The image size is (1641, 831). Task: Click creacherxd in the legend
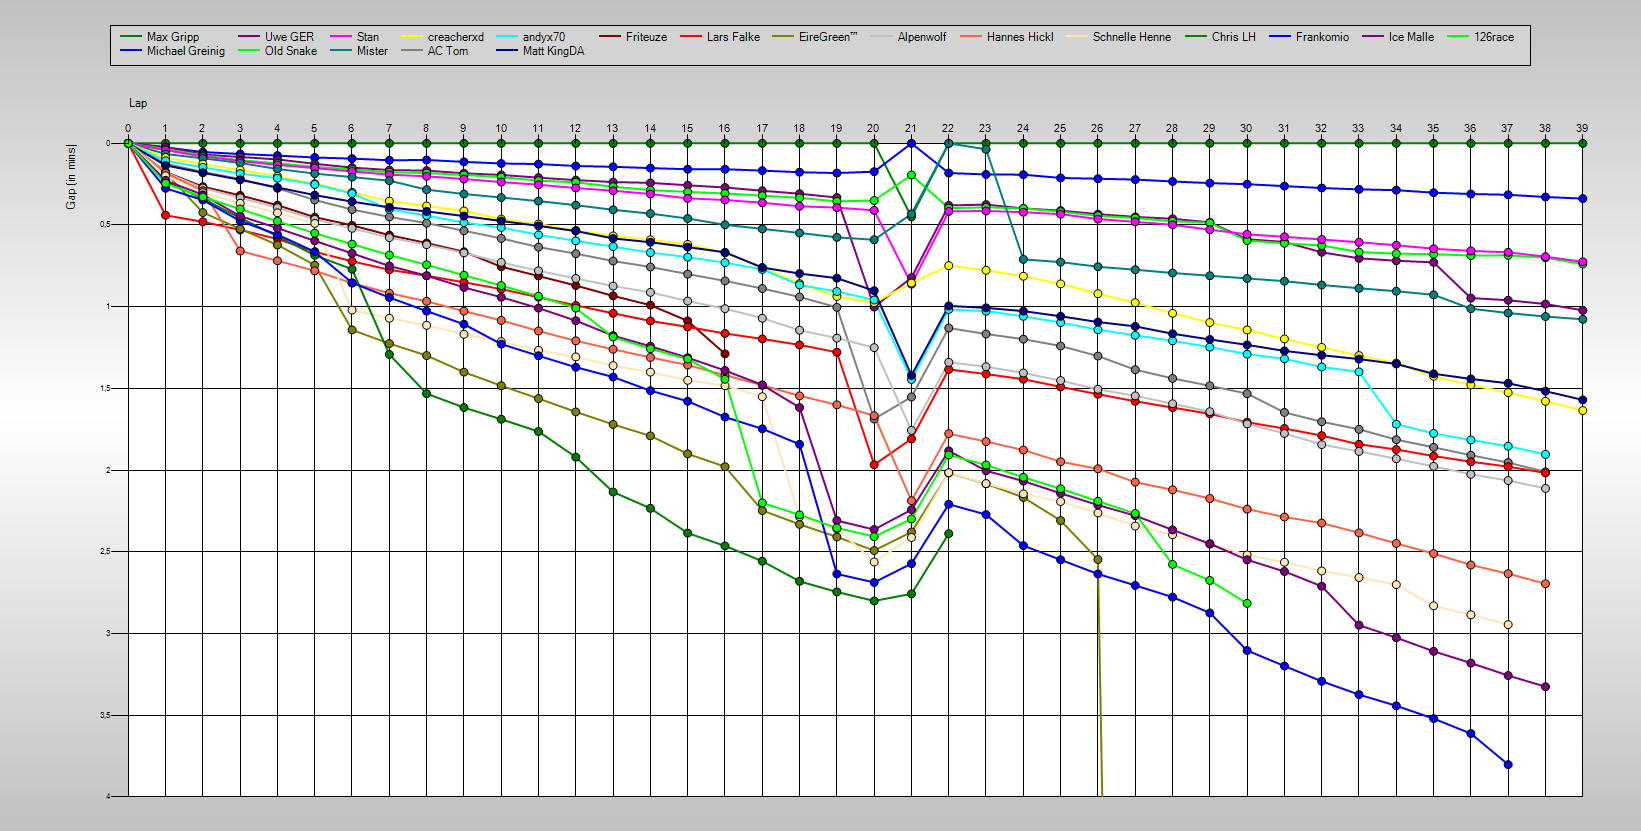click(x=456, y=37)
